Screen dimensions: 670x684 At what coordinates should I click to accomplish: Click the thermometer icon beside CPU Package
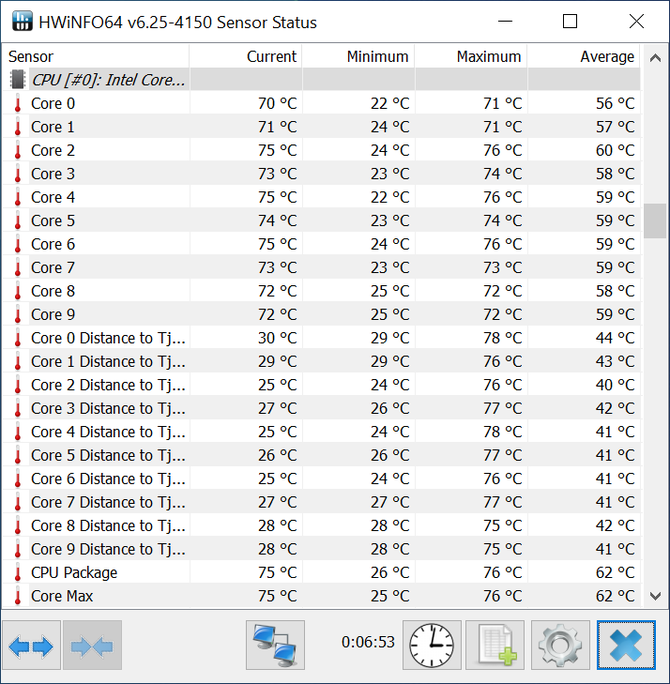[x=17, y=572]
